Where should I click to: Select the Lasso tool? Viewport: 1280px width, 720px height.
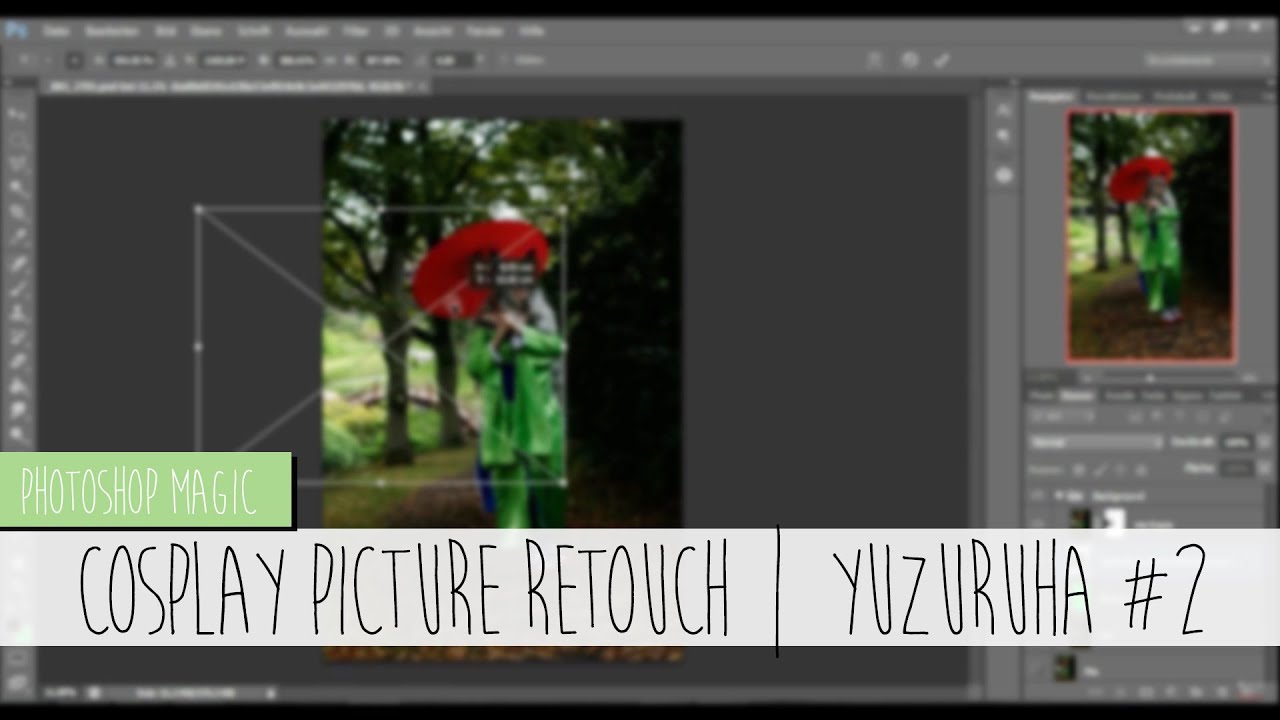click(18, 163)
